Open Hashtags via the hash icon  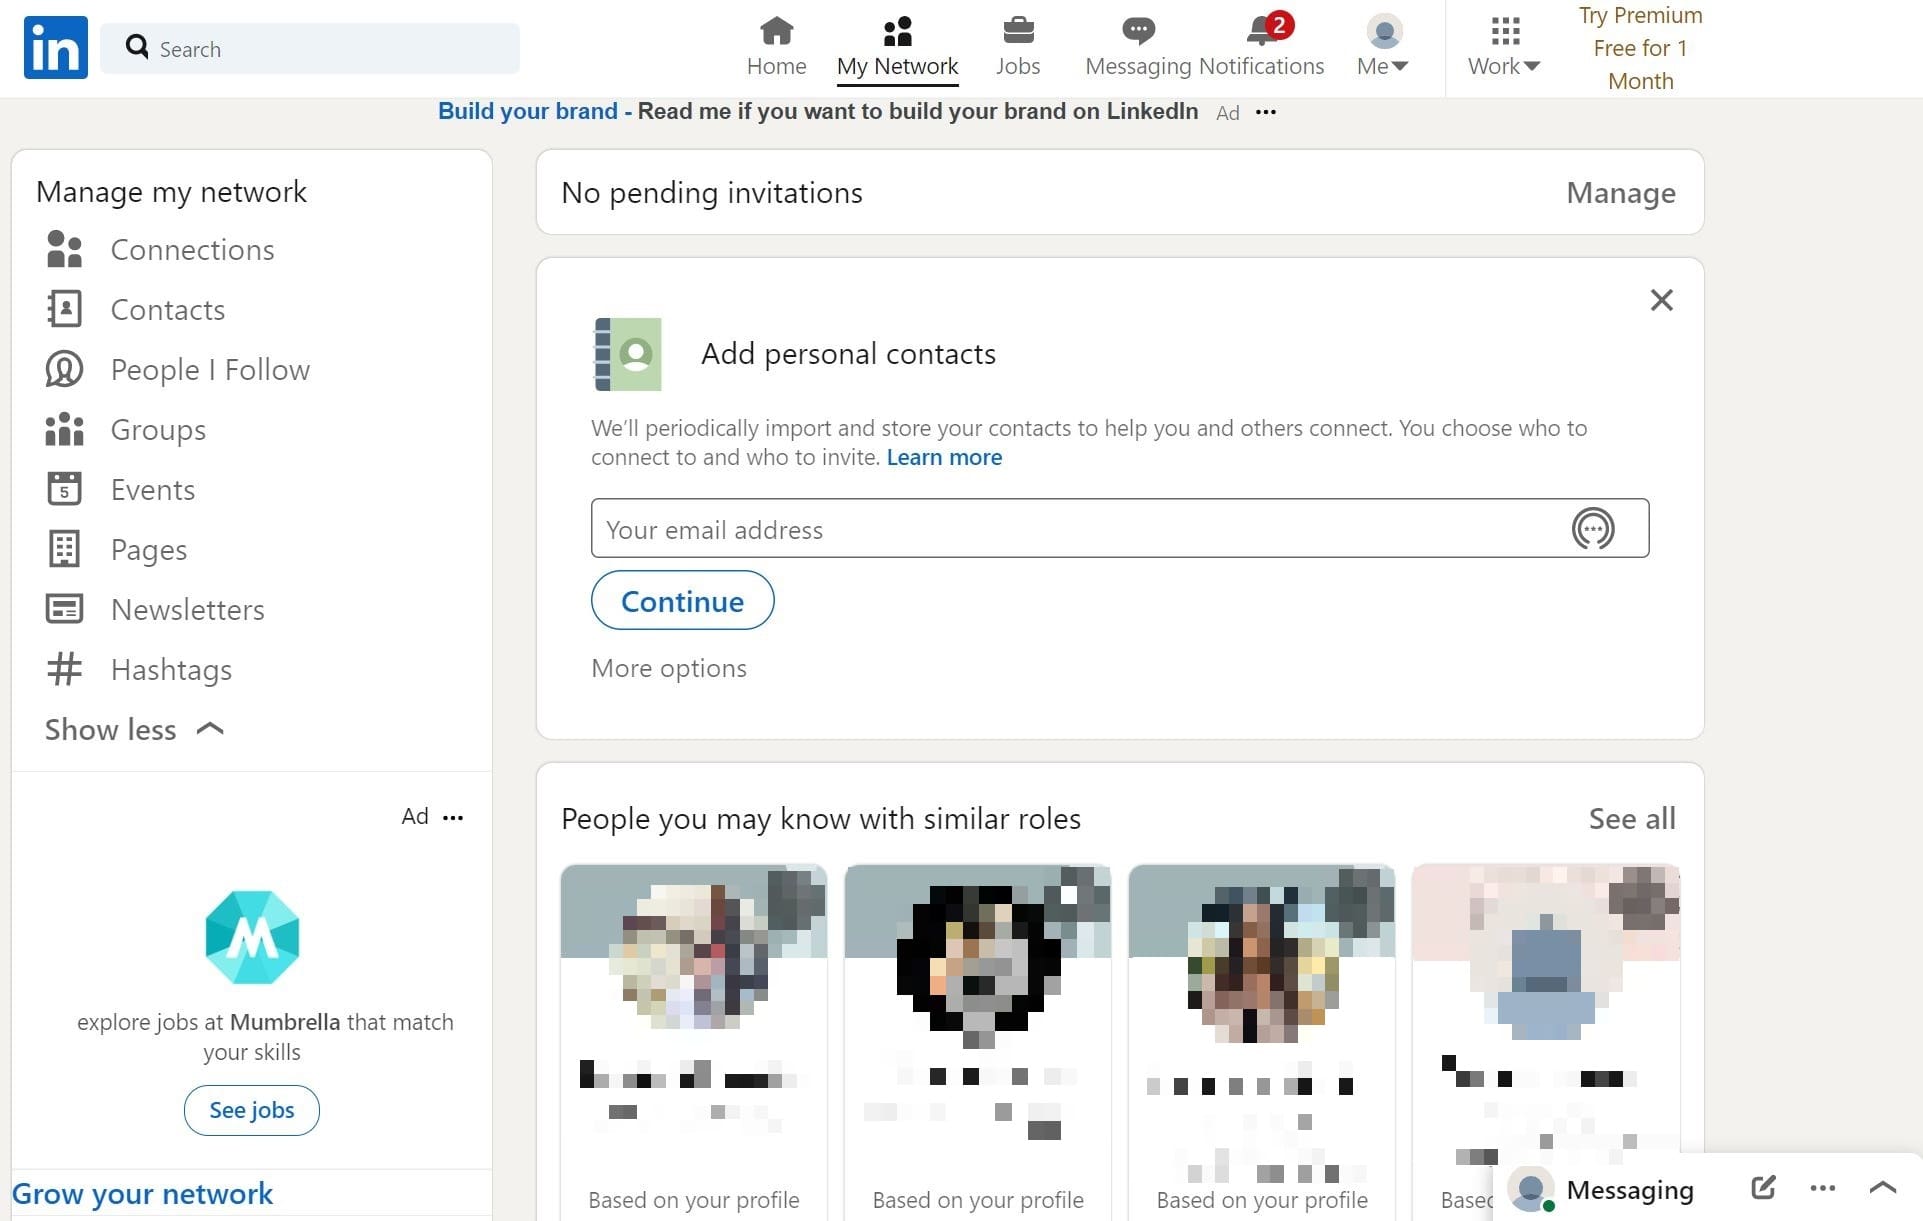65,669
